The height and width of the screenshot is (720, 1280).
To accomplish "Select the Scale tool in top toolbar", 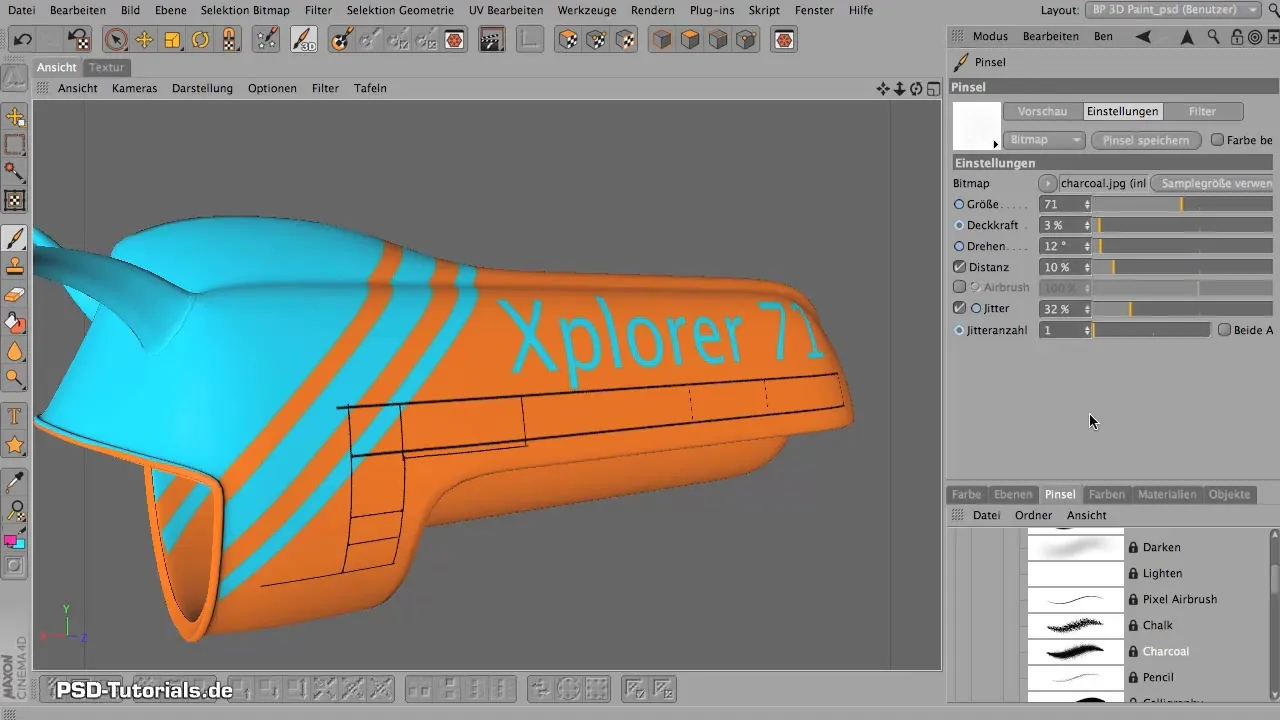I will [172, 40].
